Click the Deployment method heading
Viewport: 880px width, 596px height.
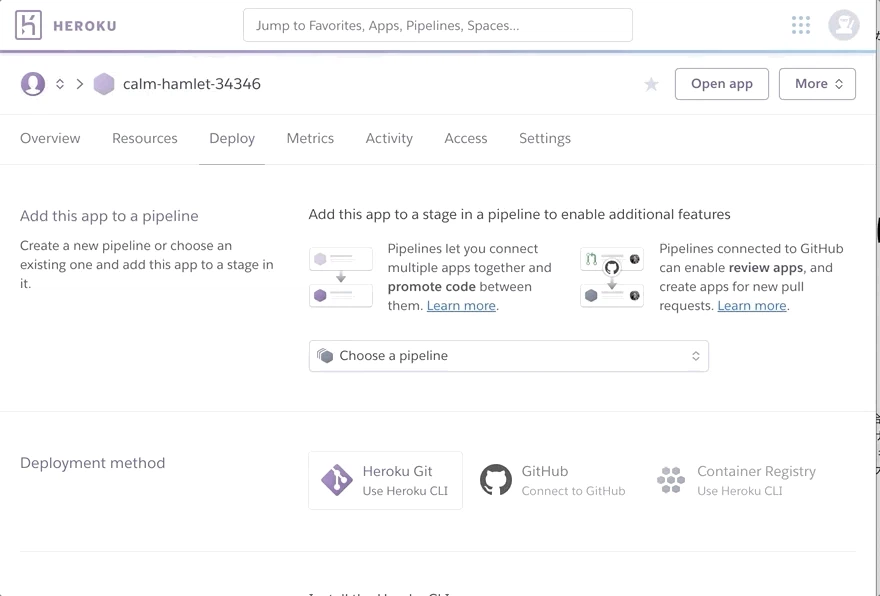(x=93, y=463)
